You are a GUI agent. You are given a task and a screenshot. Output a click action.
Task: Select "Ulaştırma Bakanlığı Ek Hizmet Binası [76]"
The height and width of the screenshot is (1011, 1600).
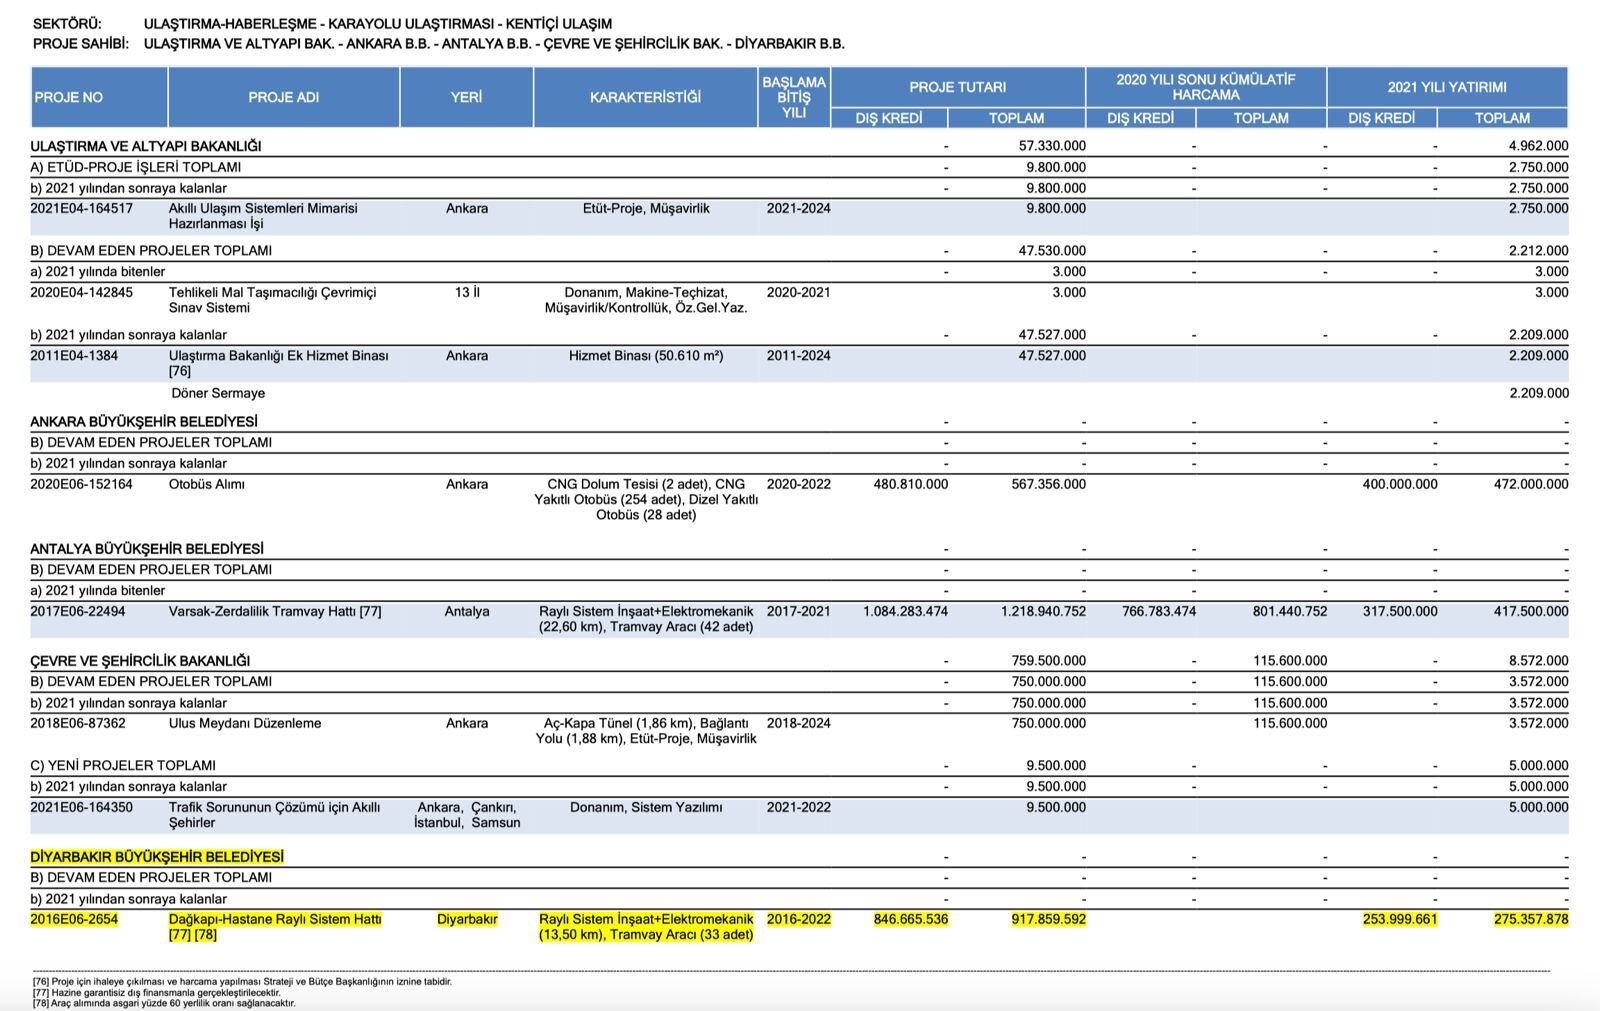(x=279, y=363)
